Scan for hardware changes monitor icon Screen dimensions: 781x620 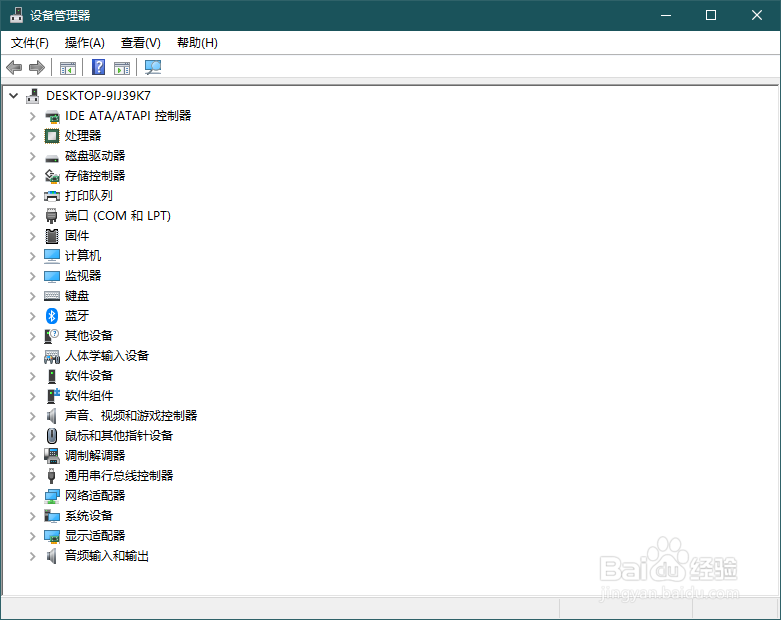click(153, 67)
